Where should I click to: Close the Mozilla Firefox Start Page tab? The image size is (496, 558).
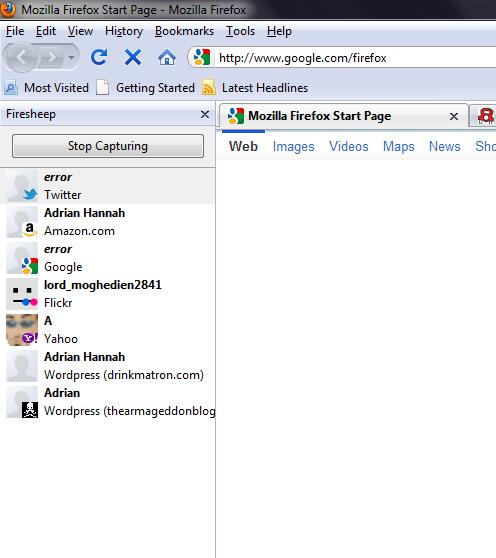click(x=454, y=116)
